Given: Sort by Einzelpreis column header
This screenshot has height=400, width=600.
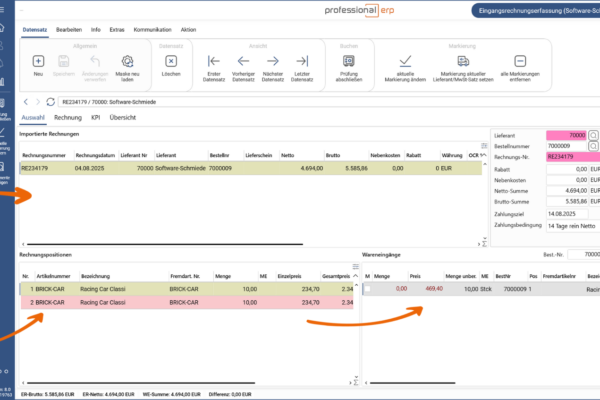Looking at the screenshot, I should [289, 276].
